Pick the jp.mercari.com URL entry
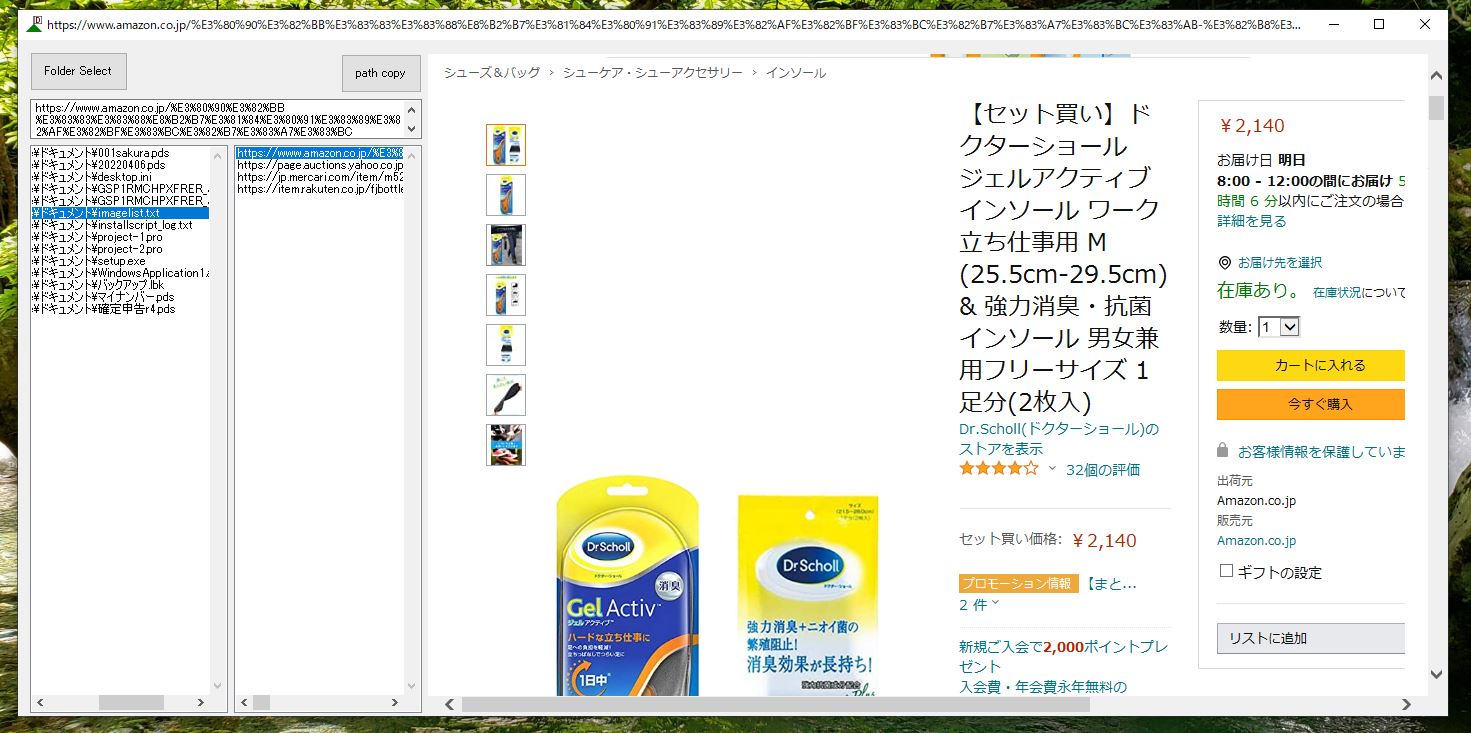The image size is (1471, 733). point(319,177)
